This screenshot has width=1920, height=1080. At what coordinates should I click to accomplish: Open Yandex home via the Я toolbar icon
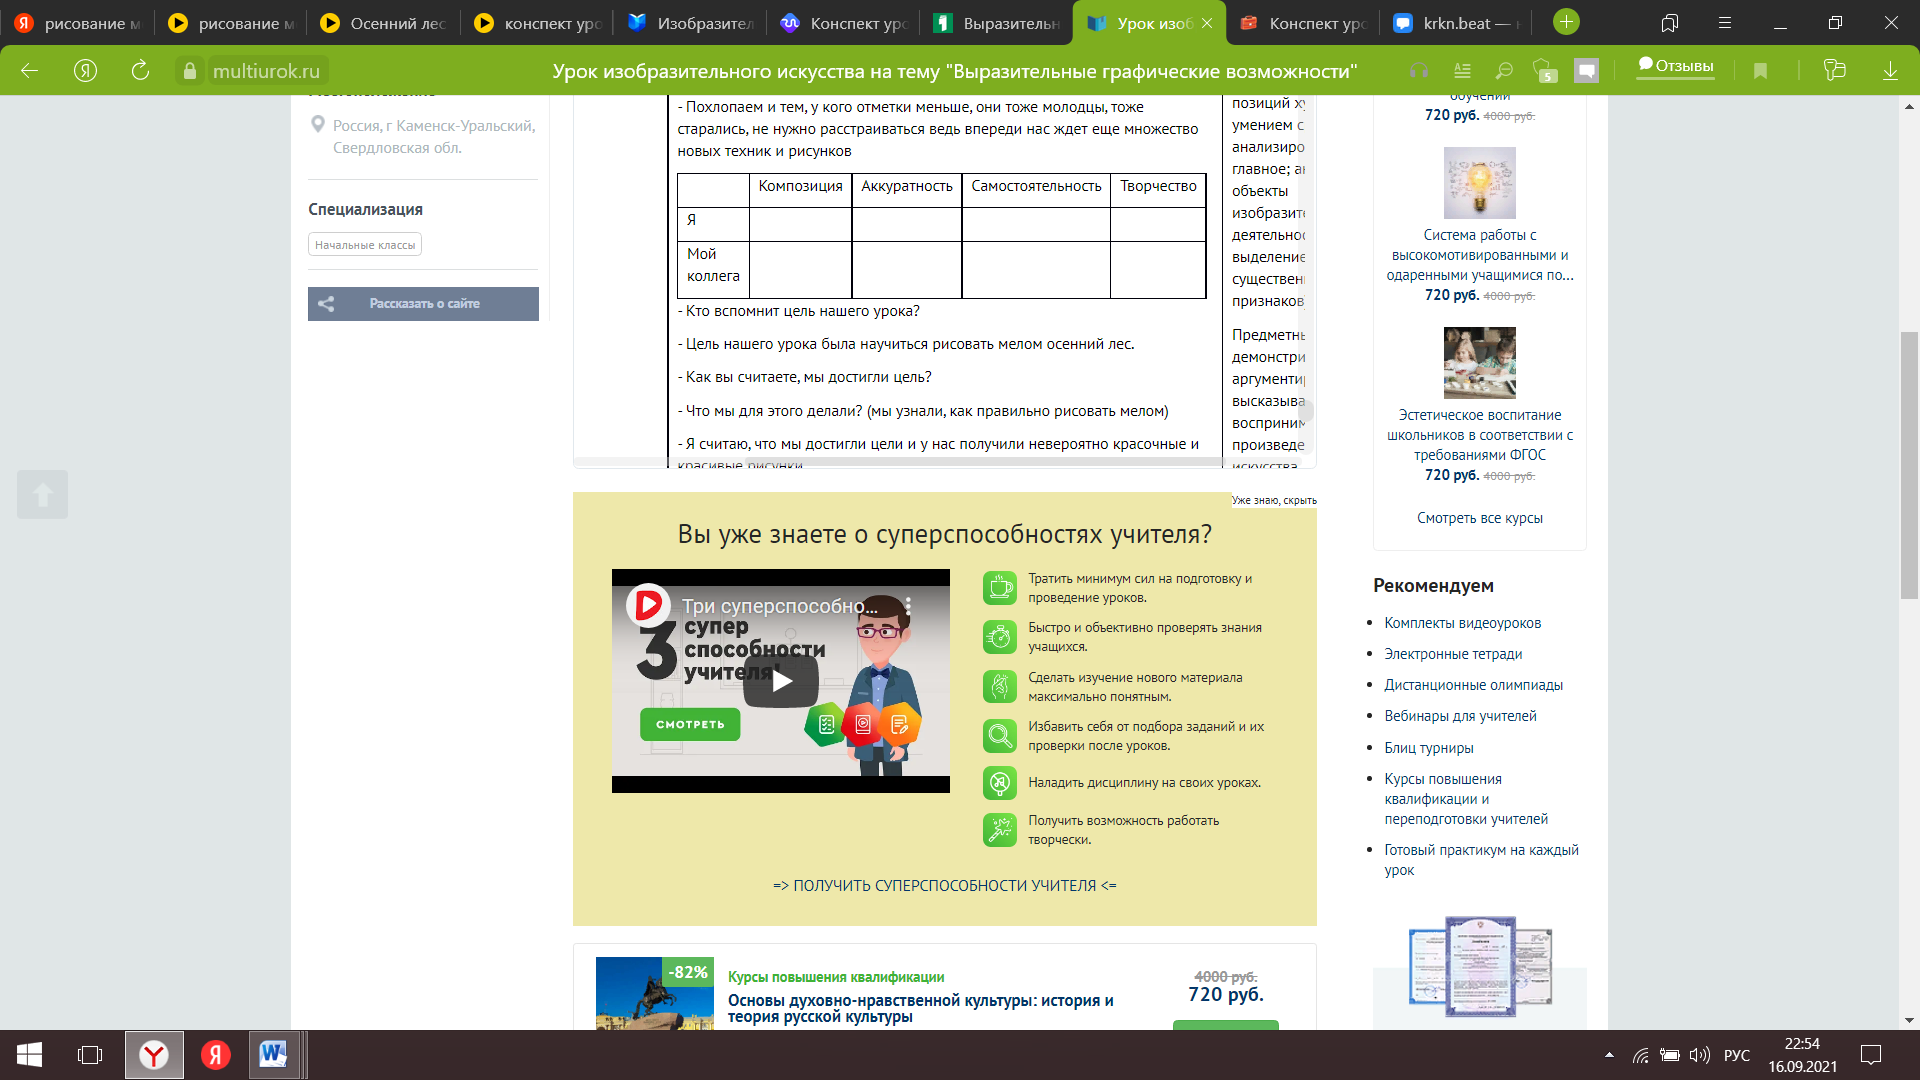tap(86, 71)
